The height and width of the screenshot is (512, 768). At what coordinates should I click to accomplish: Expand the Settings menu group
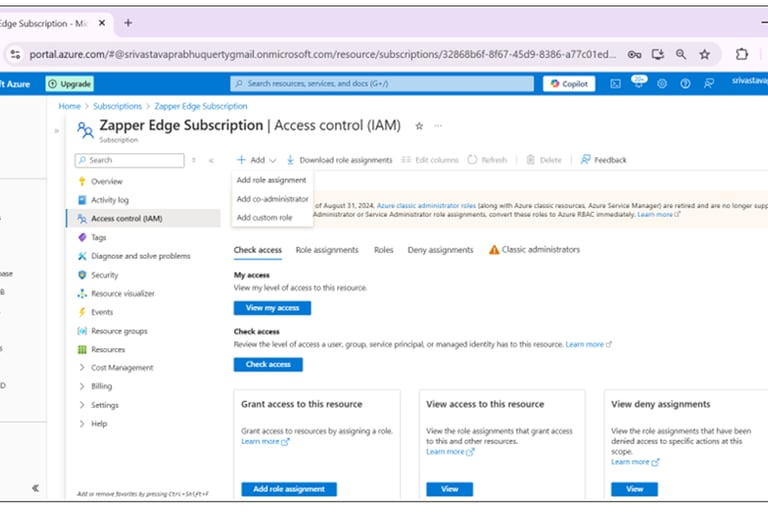pos(82,405)
